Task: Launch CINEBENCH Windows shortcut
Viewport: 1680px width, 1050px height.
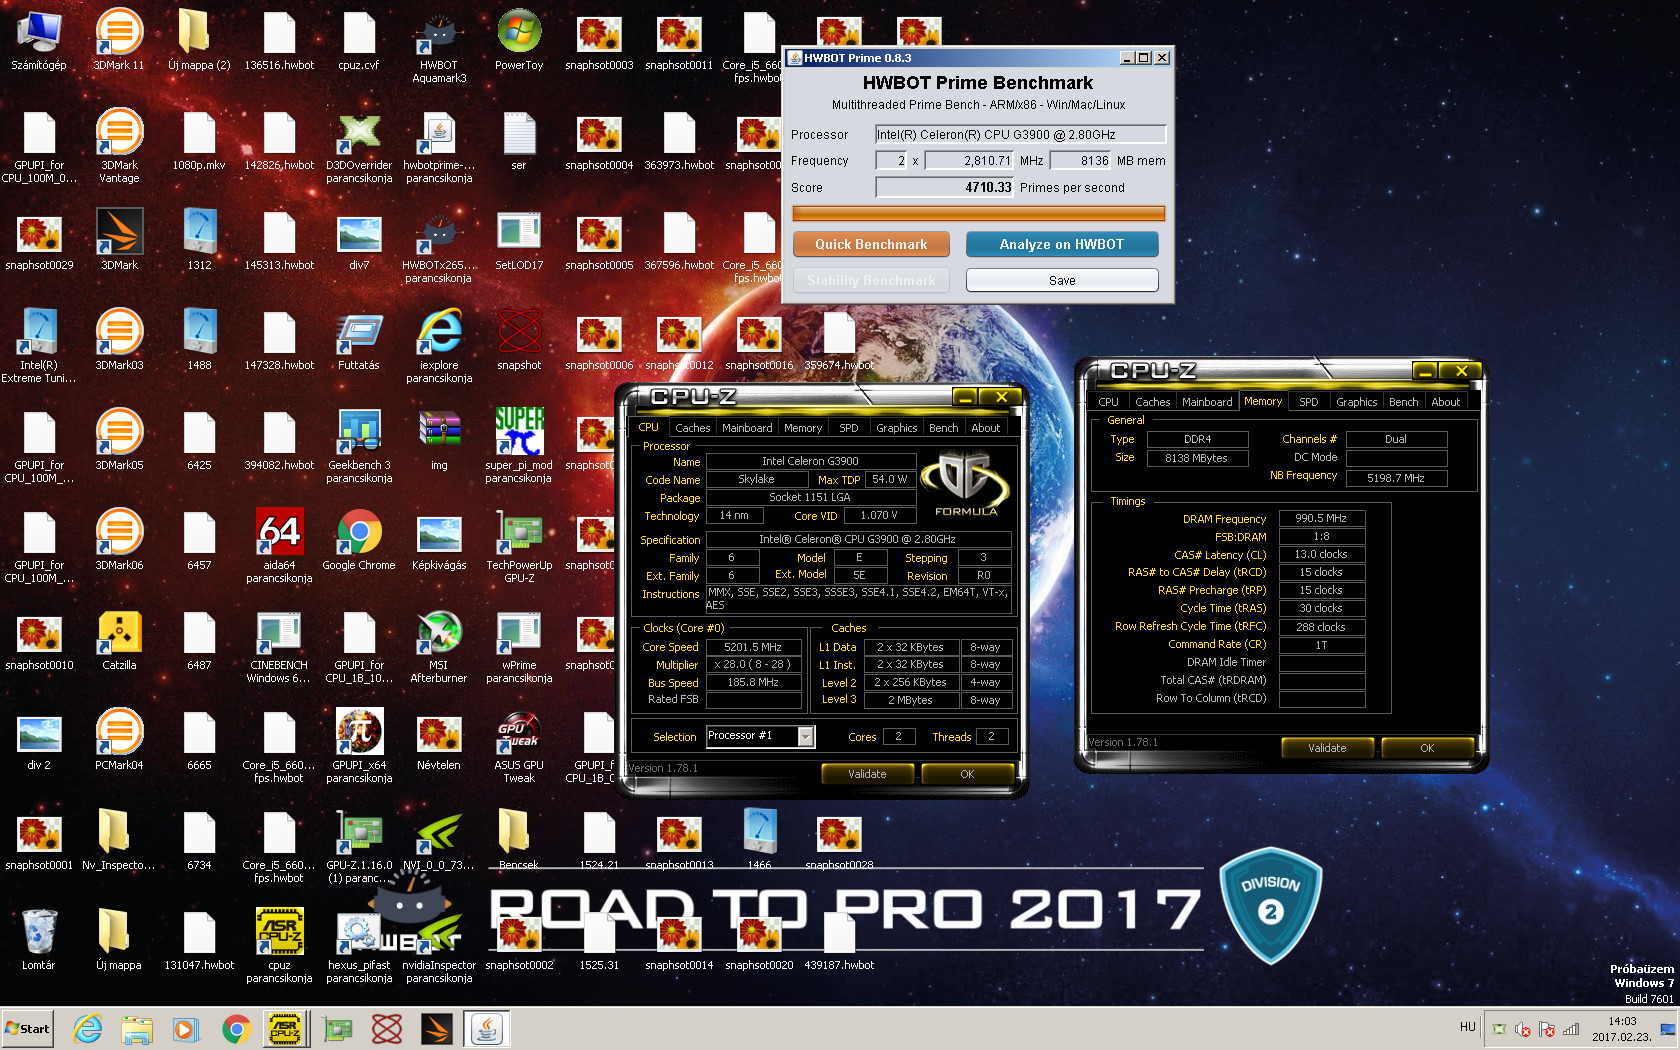Action: coord(279,646)
